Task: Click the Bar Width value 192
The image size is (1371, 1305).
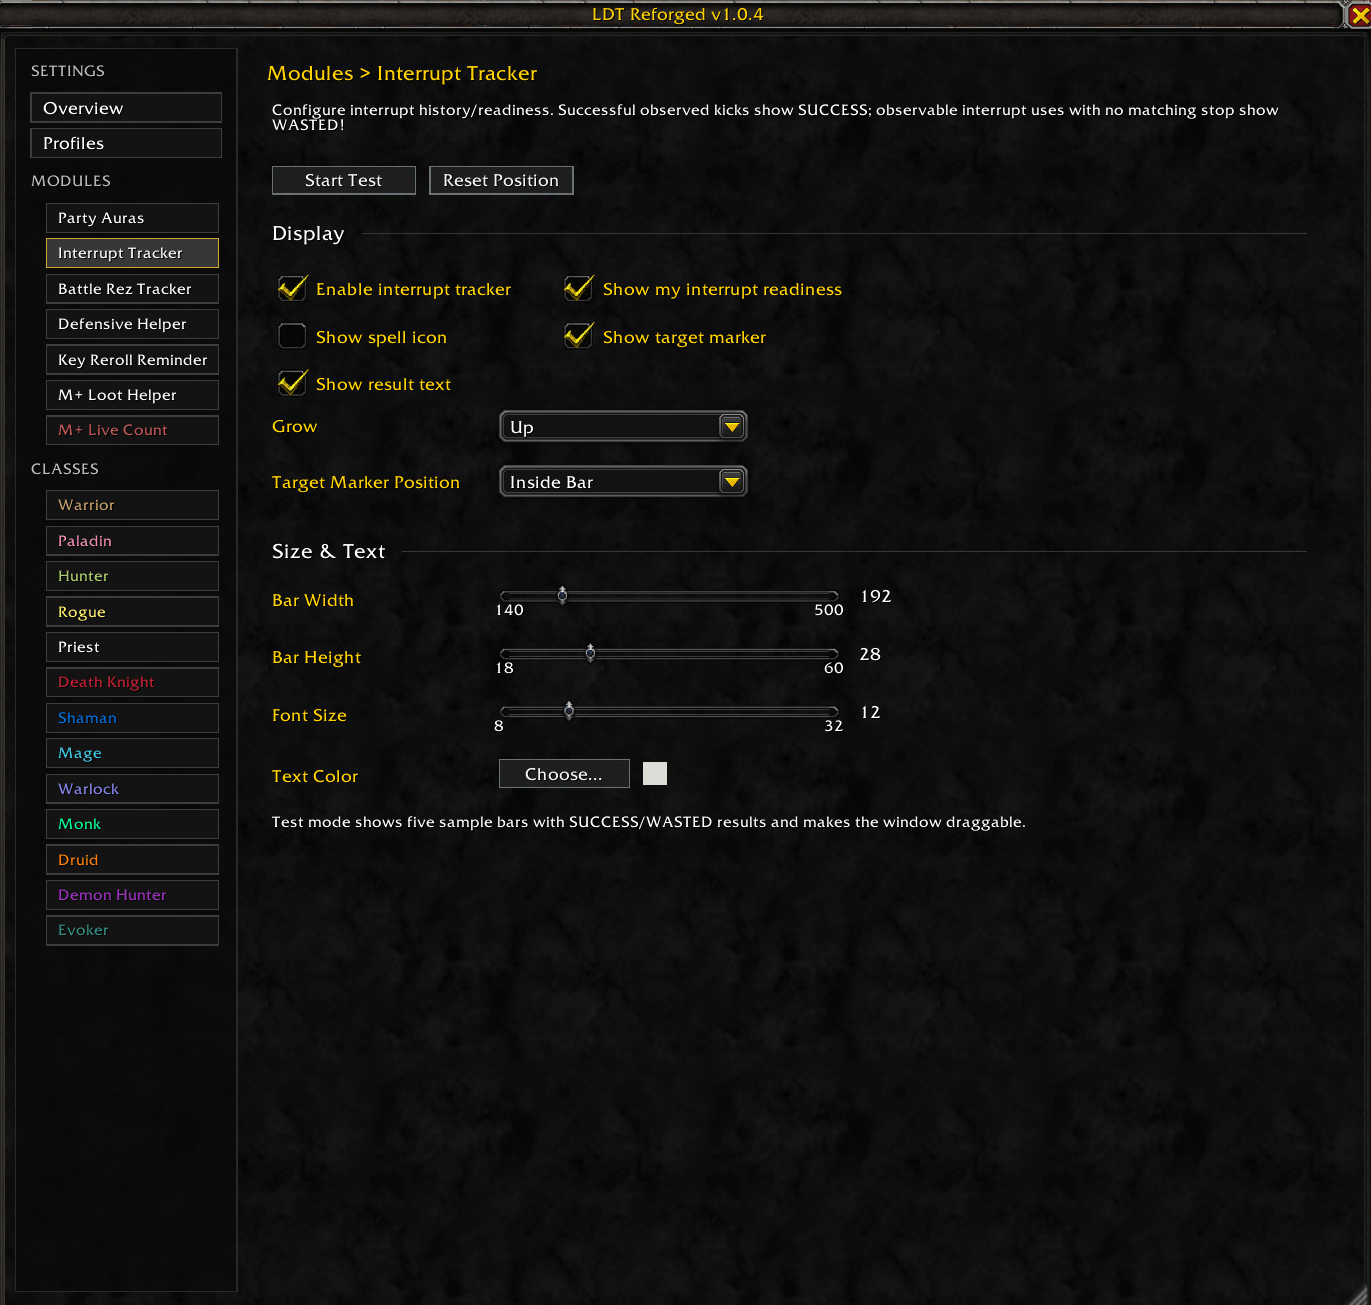Action: (876, 596)
